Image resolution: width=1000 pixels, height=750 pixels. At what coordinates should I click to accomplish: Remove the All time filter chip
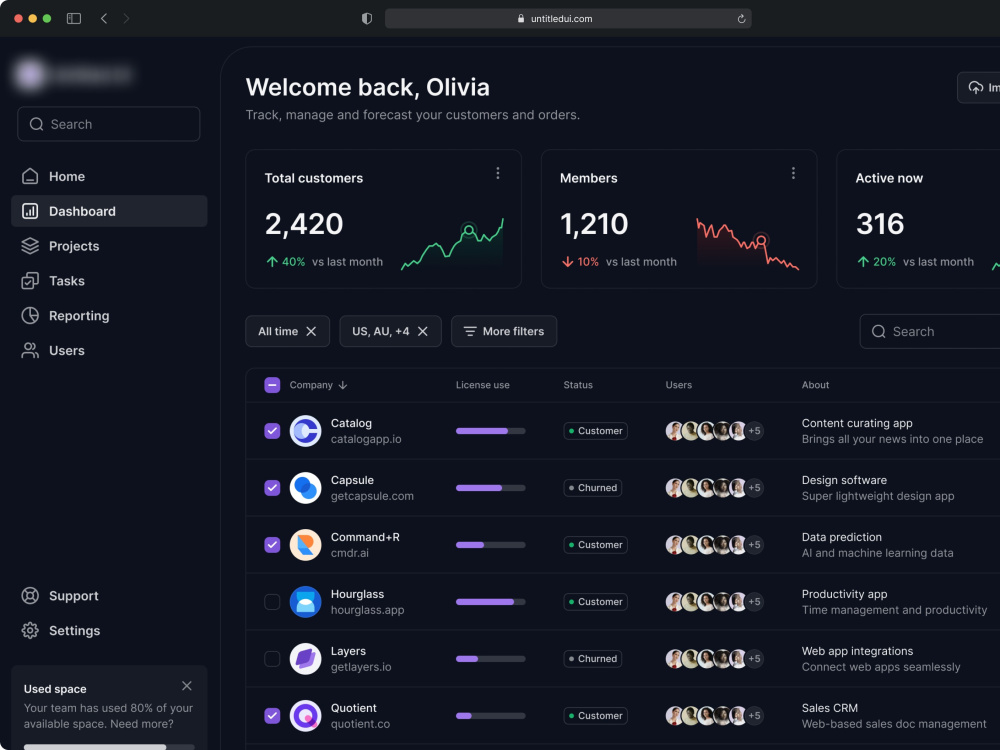310,331
